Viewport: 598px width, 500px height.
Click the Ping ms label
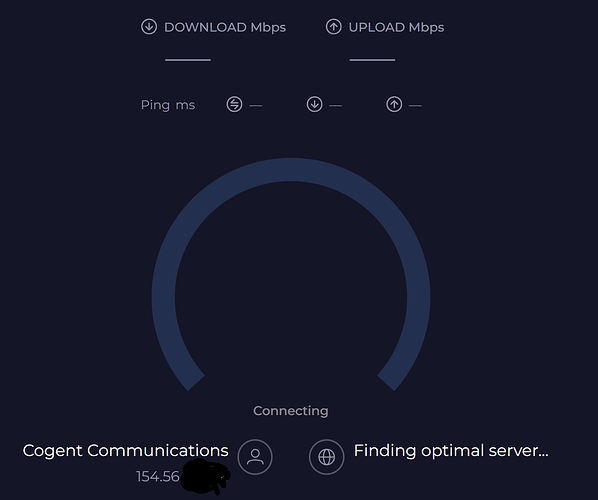click(168, 105)
